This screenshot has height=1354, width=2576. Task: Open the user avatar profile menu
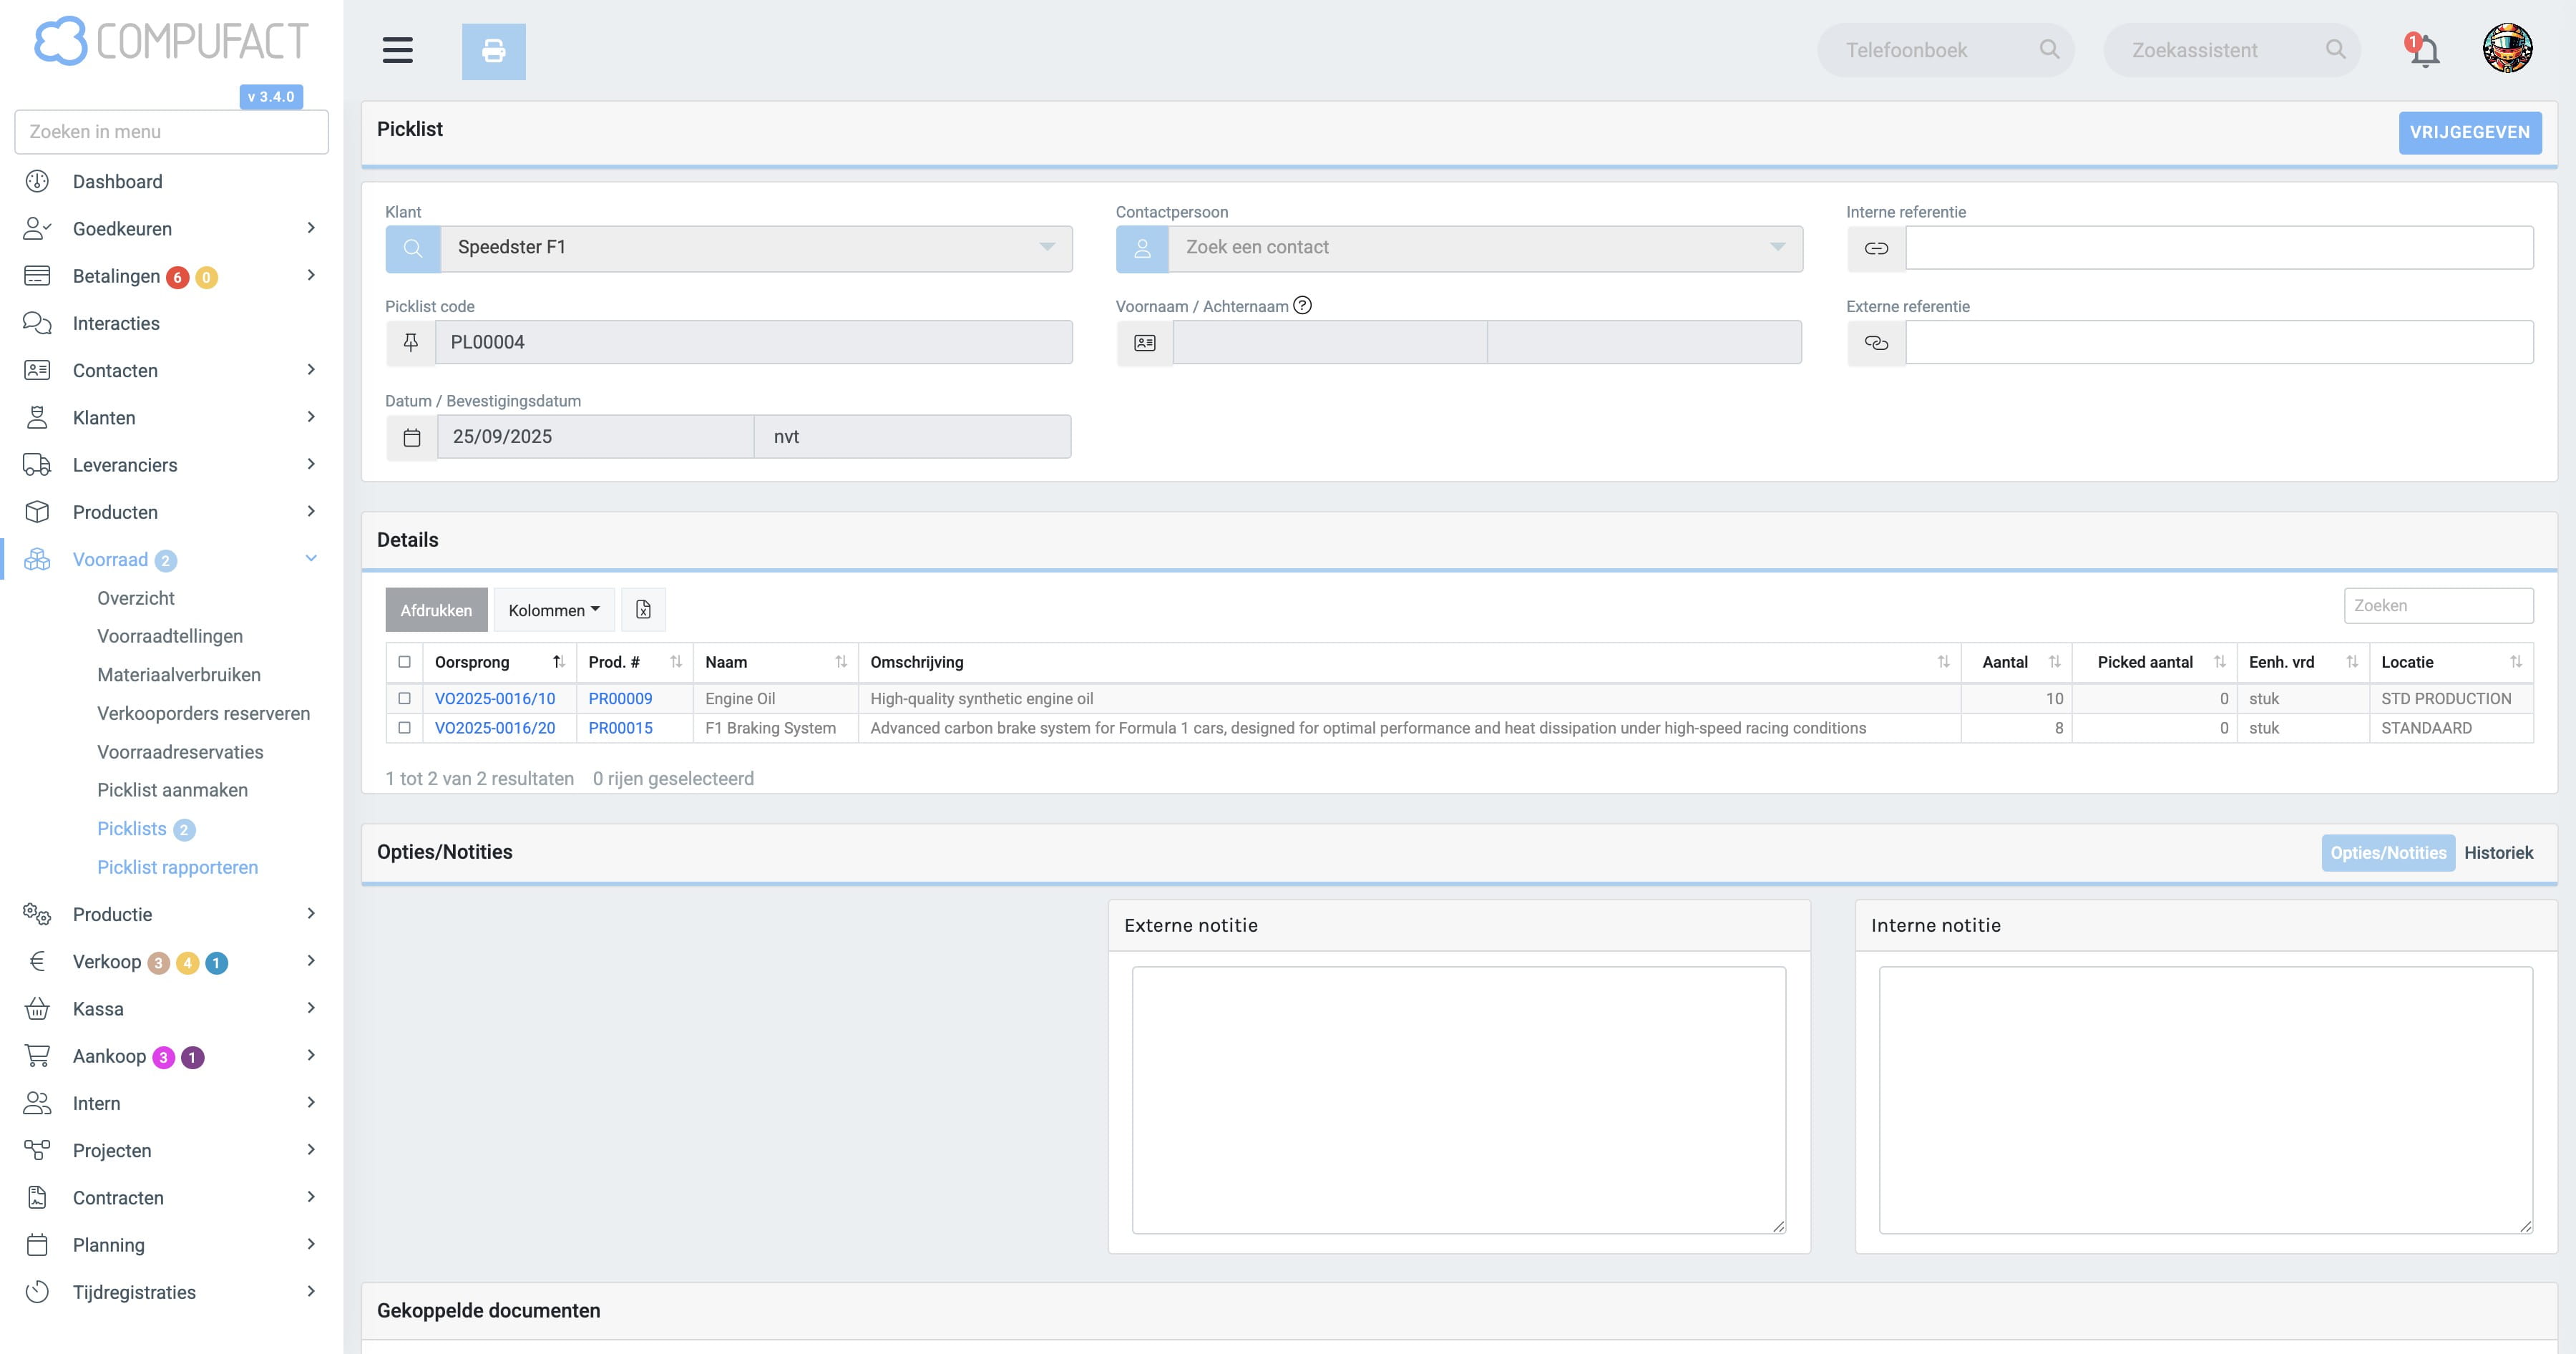[2507, 49]
